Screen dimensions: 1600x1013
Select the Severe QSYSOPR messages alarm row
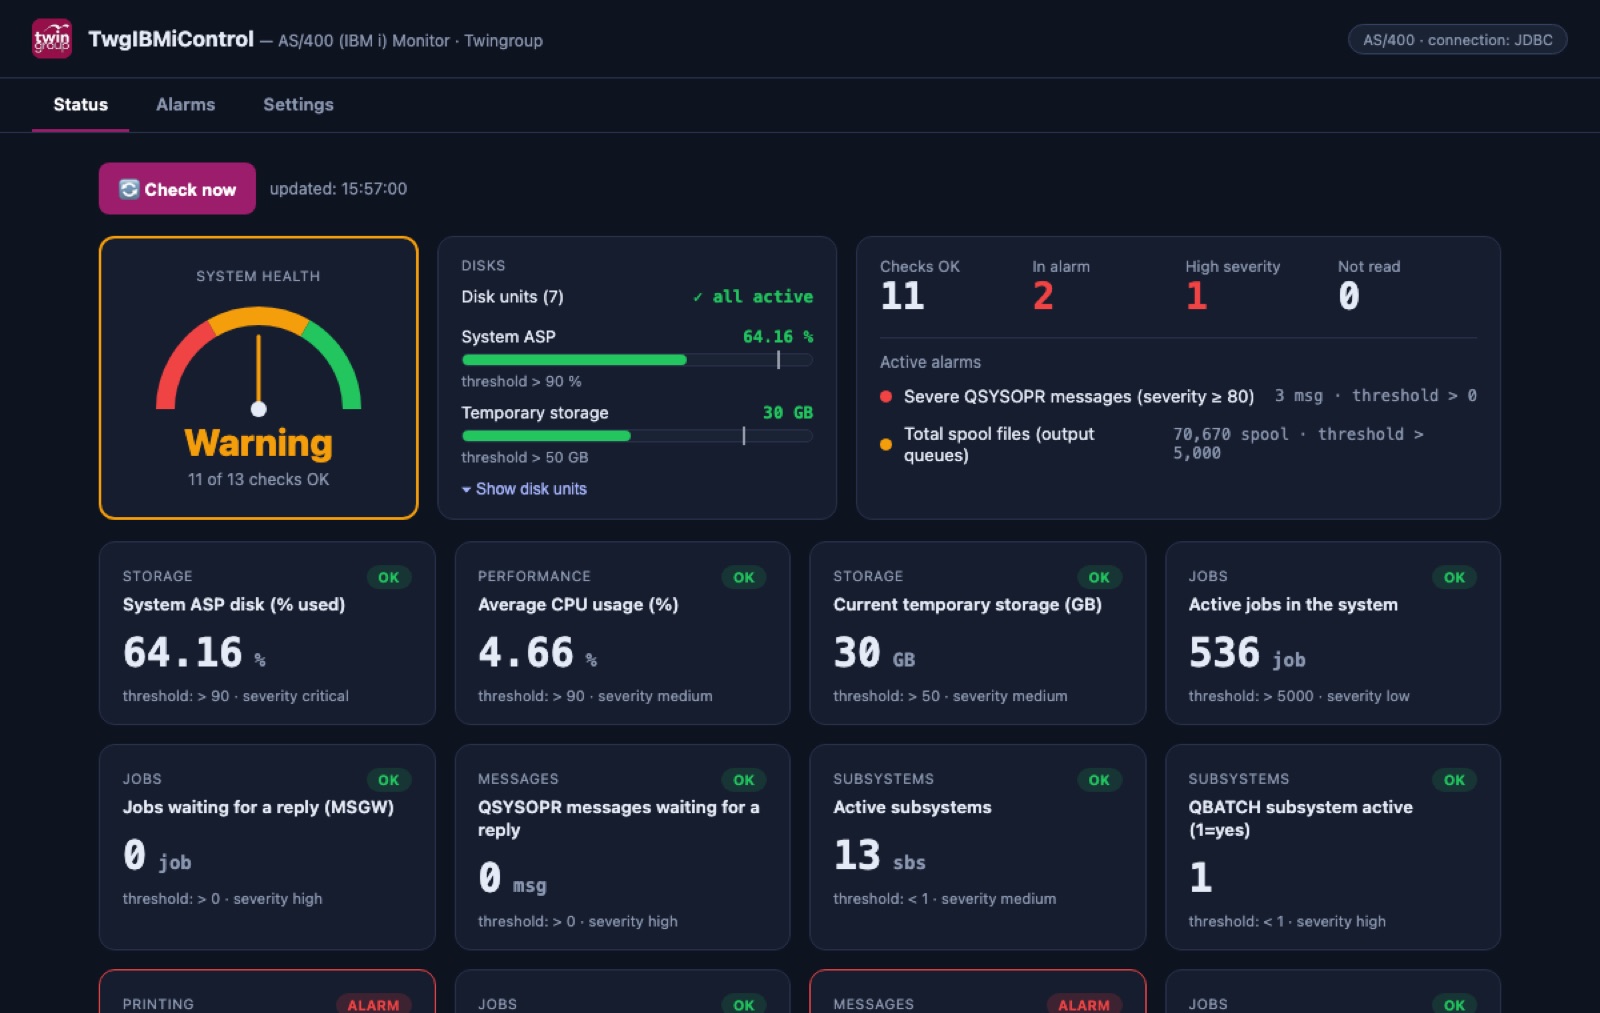click(x=1178, y=397)
